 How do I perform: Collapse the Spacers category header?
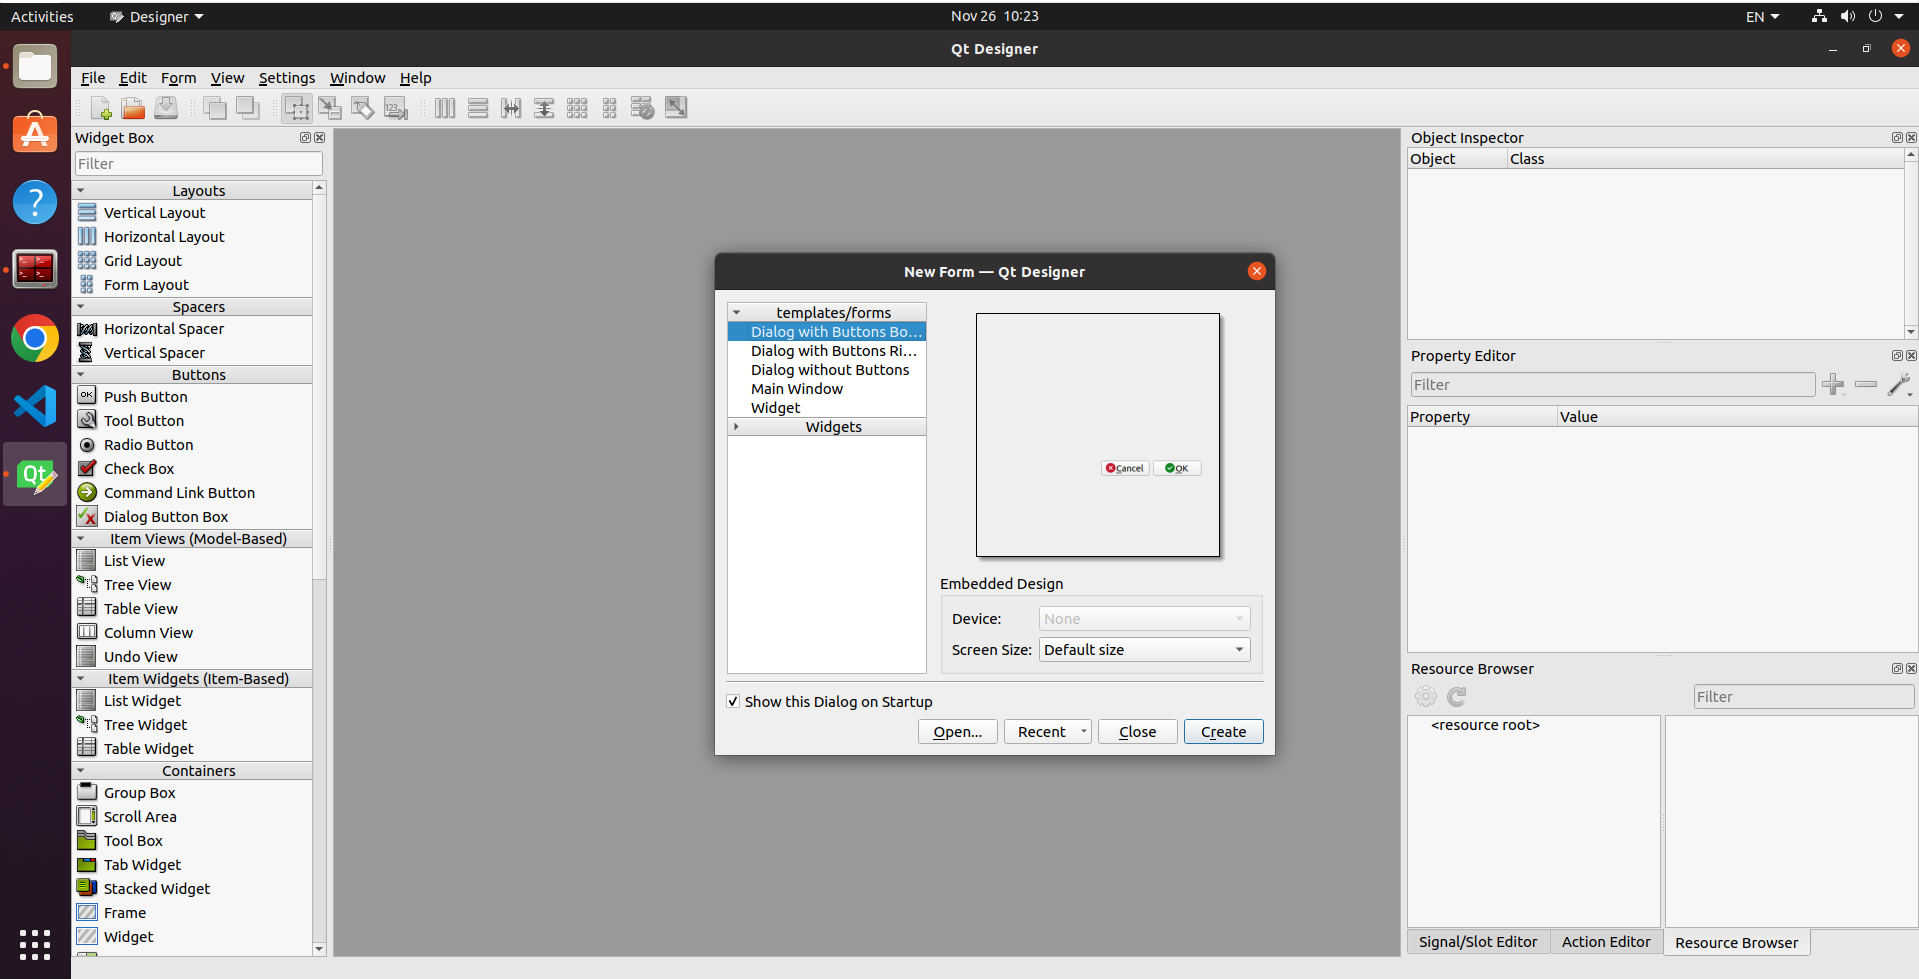pyautogui.click(x=192, y=307)
